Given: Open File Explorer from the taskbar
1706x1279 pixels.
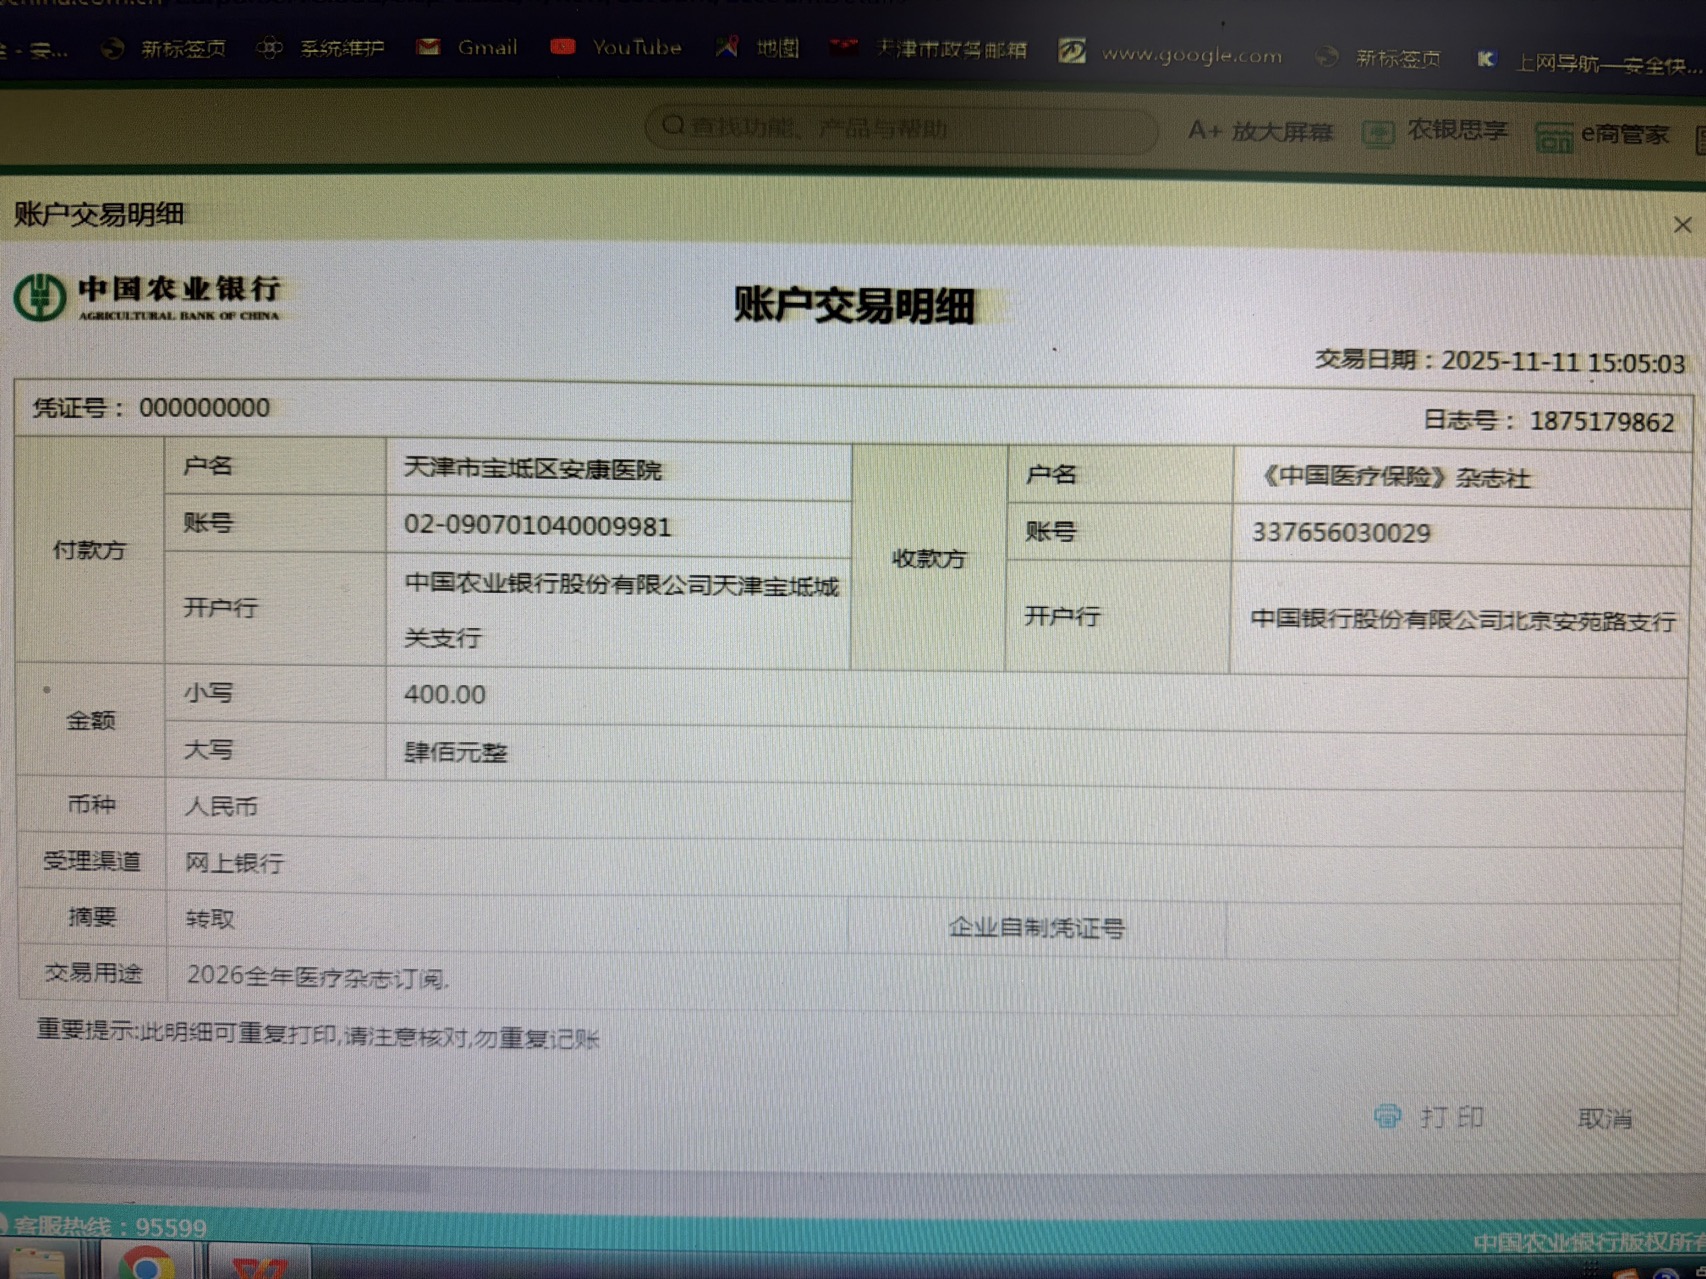Looking at the screenshot, I should pyautogui.click(x=38, y=1265).
